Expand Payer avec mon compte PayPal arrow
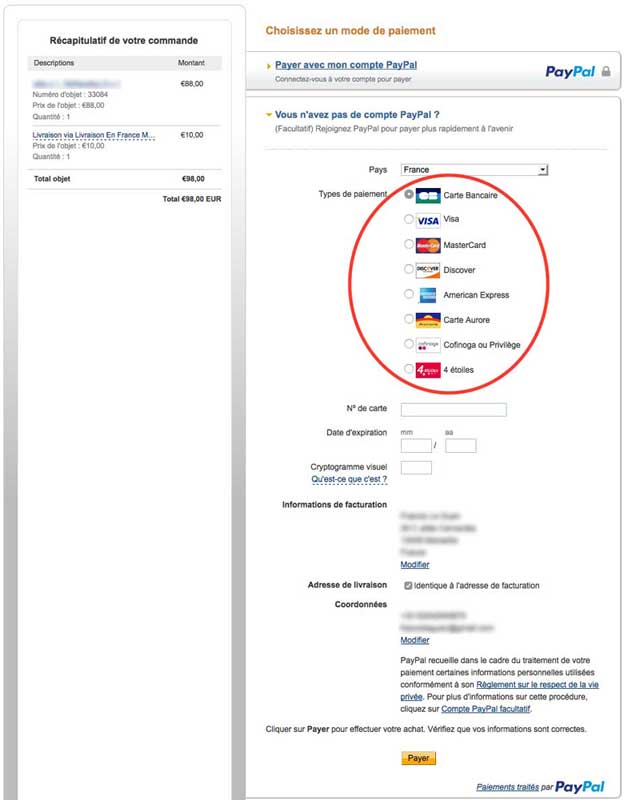 pyautogui.click(x=269, y=66)
